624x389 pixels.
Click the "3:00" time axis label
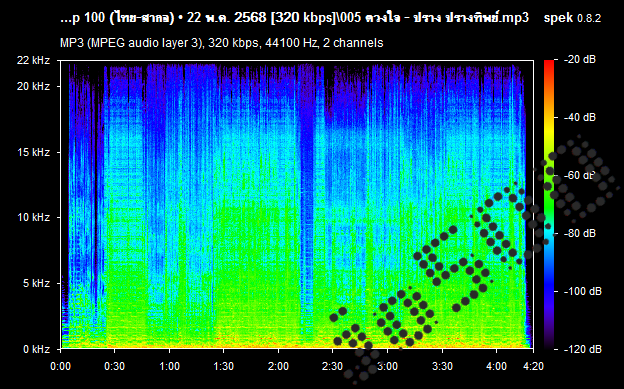pos(387,366)
